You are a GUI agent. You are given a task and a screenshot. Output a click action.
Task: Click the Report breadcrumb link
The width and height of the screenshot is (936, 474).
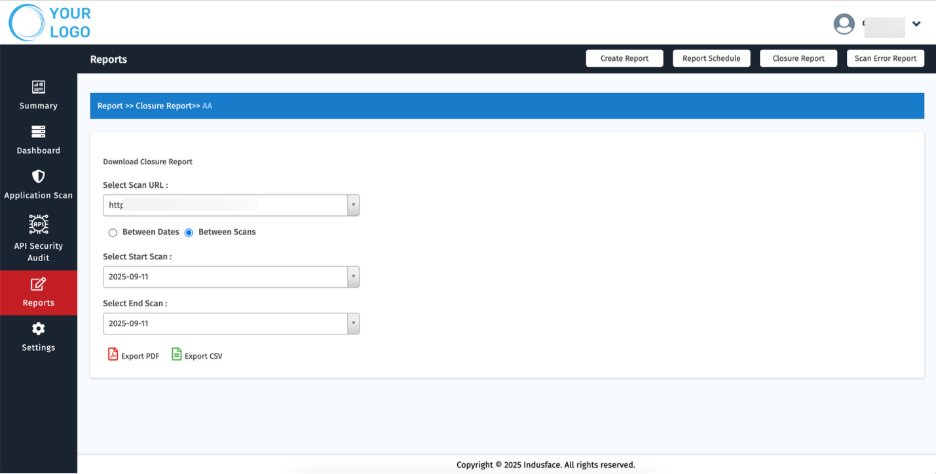pyautogui.click(x=110, y=106)
